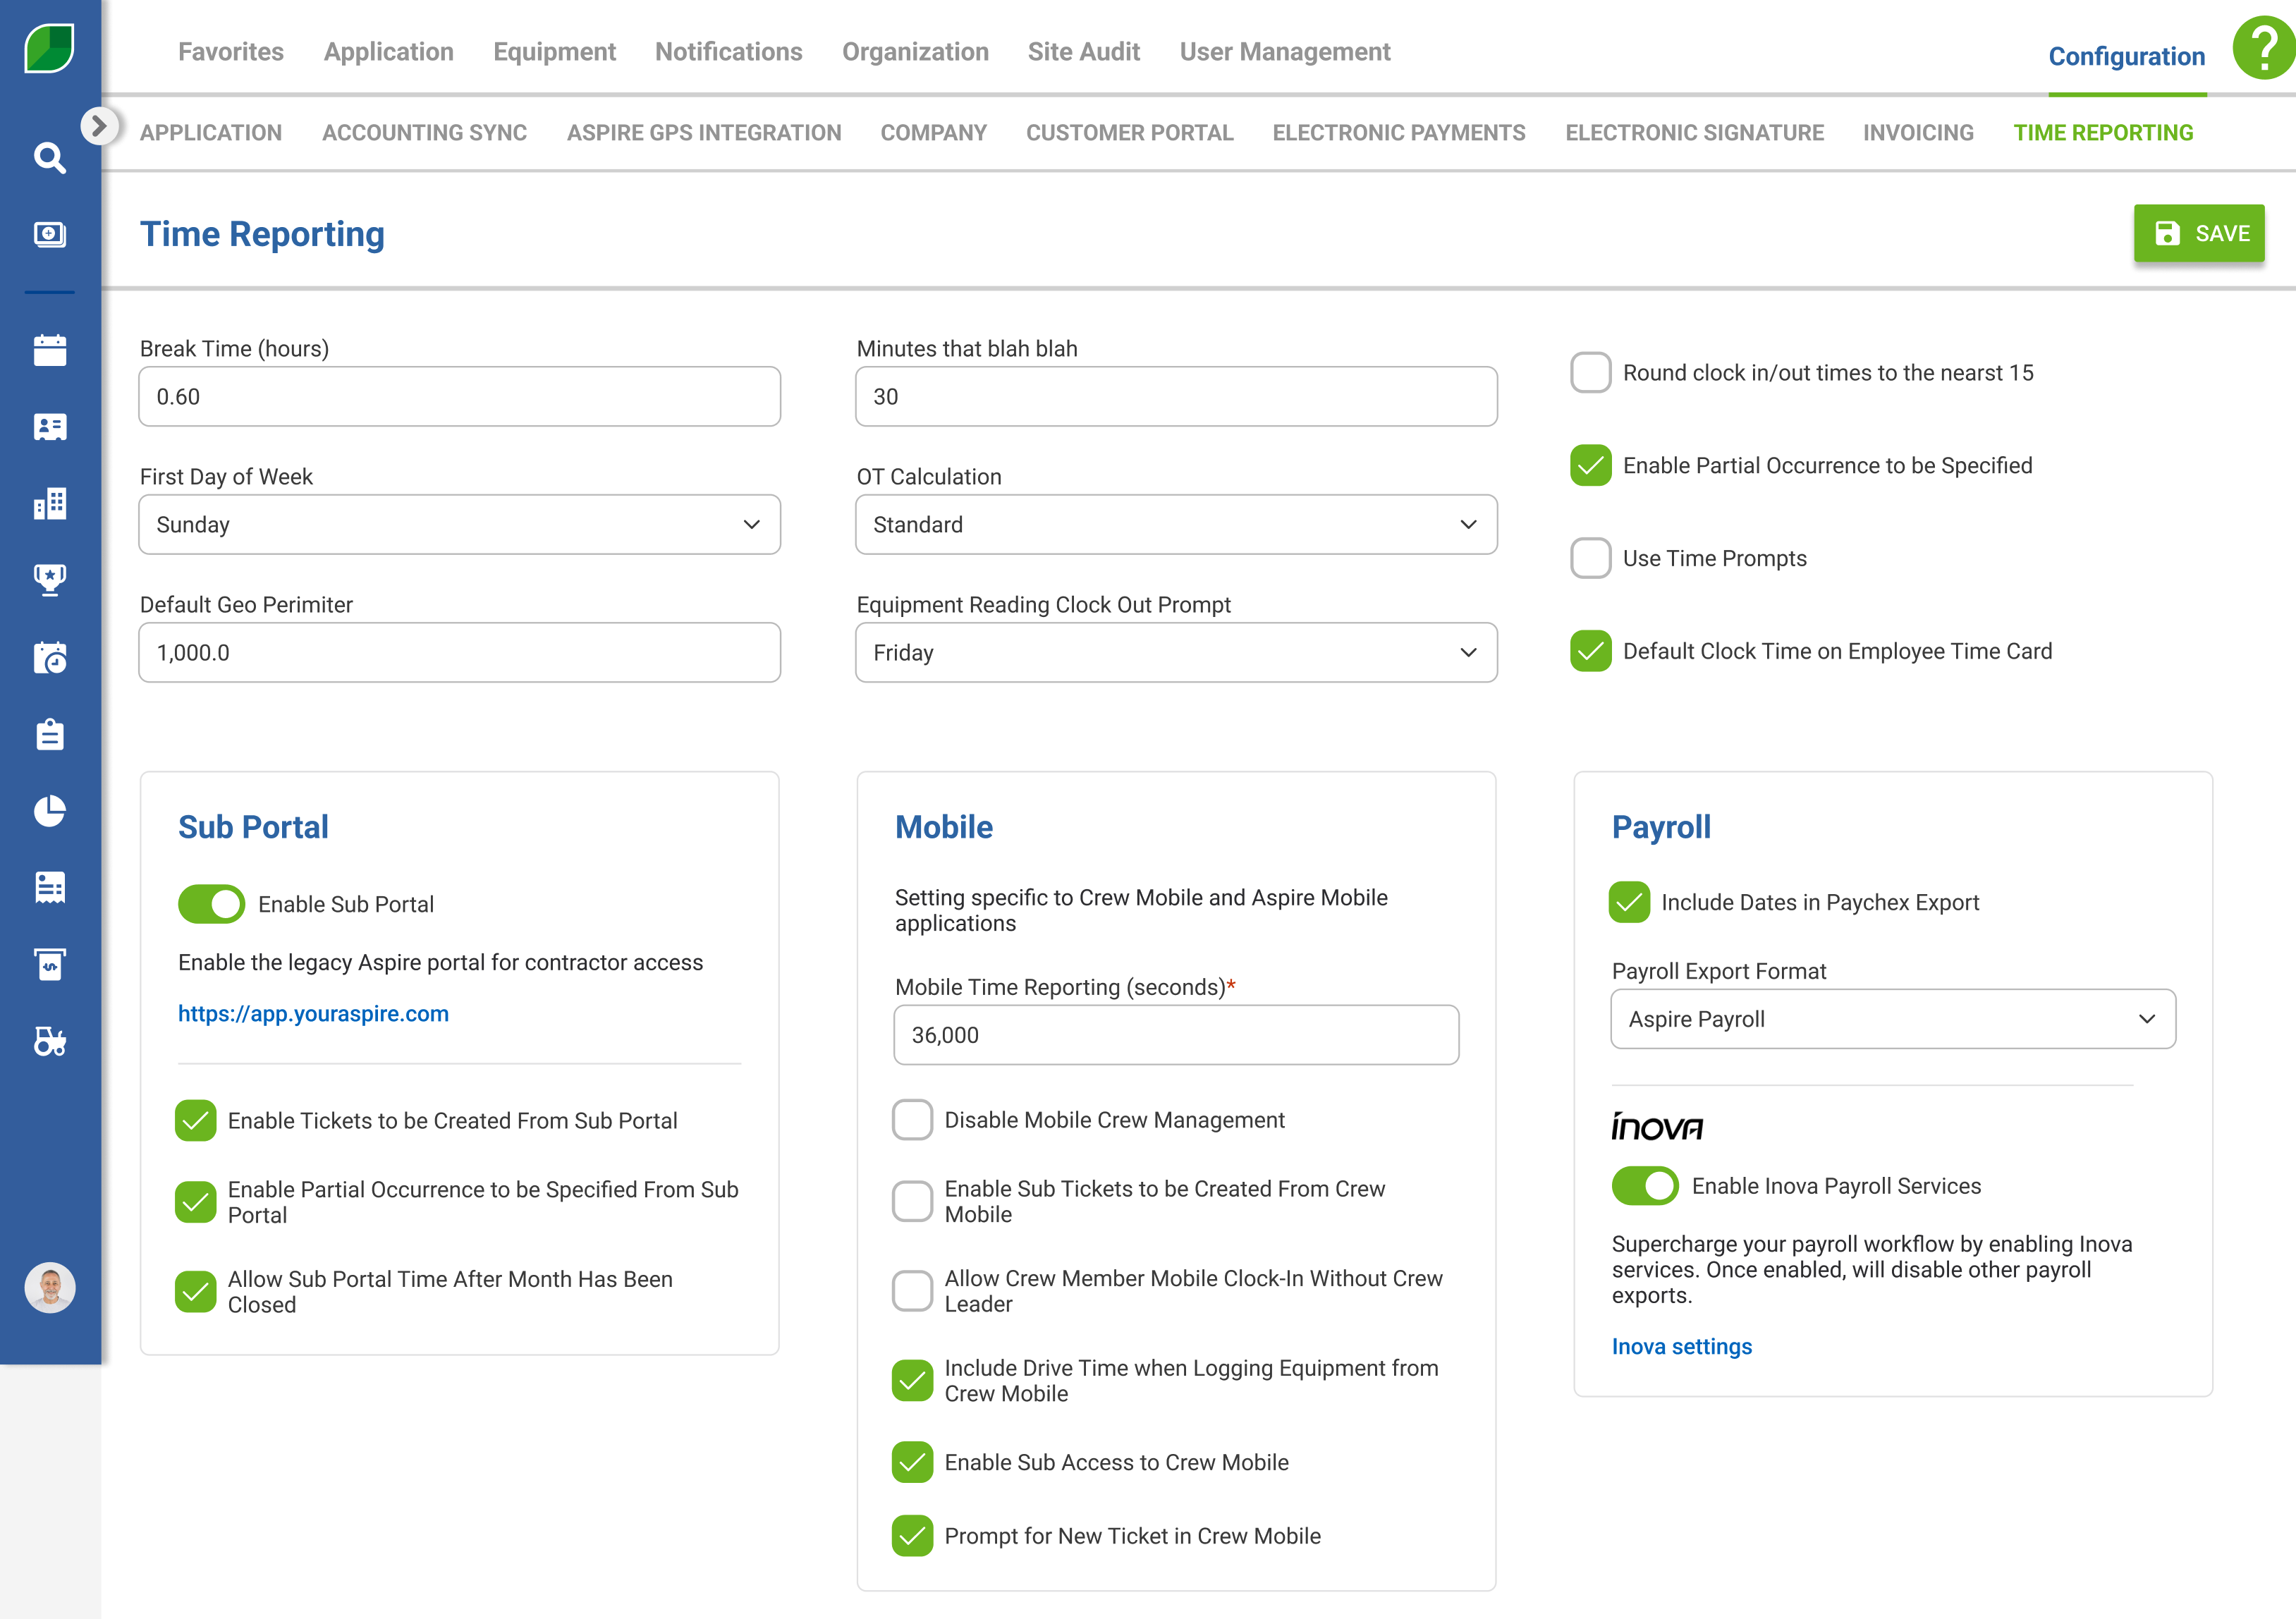Click the user profile avatar photo
This screenshot has width=2296, height=1619.
point(50,1287)
